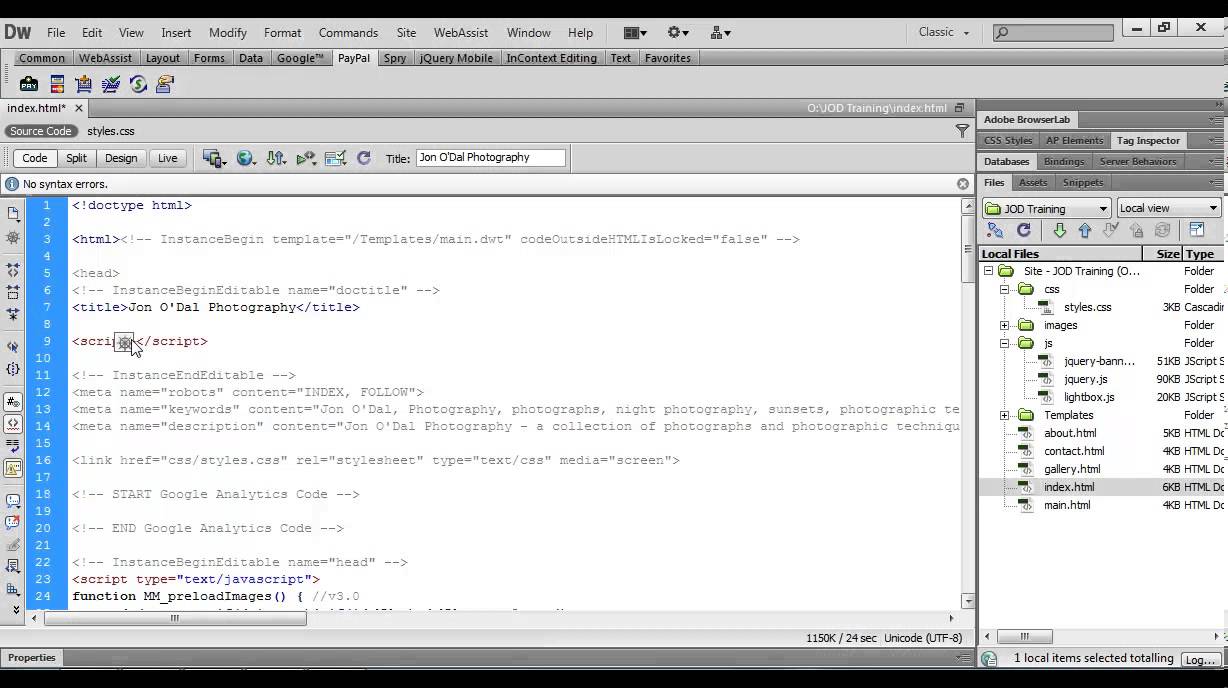Click the document Title input field

(490, 158)
